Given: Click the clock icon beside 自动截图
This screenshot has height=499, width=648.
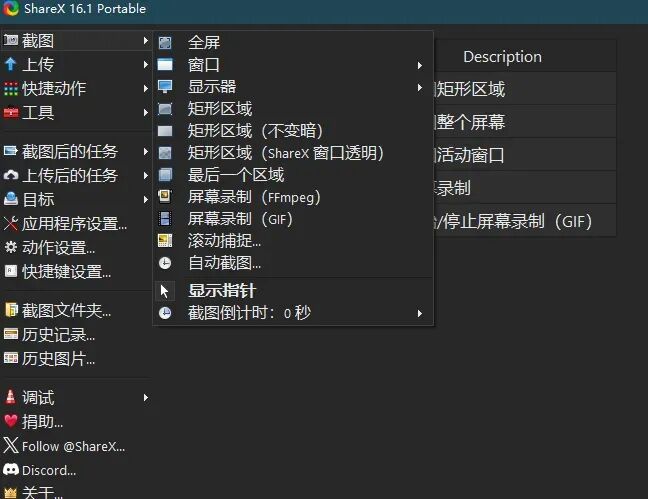Looking at the screenshot, I should point(165,263).
